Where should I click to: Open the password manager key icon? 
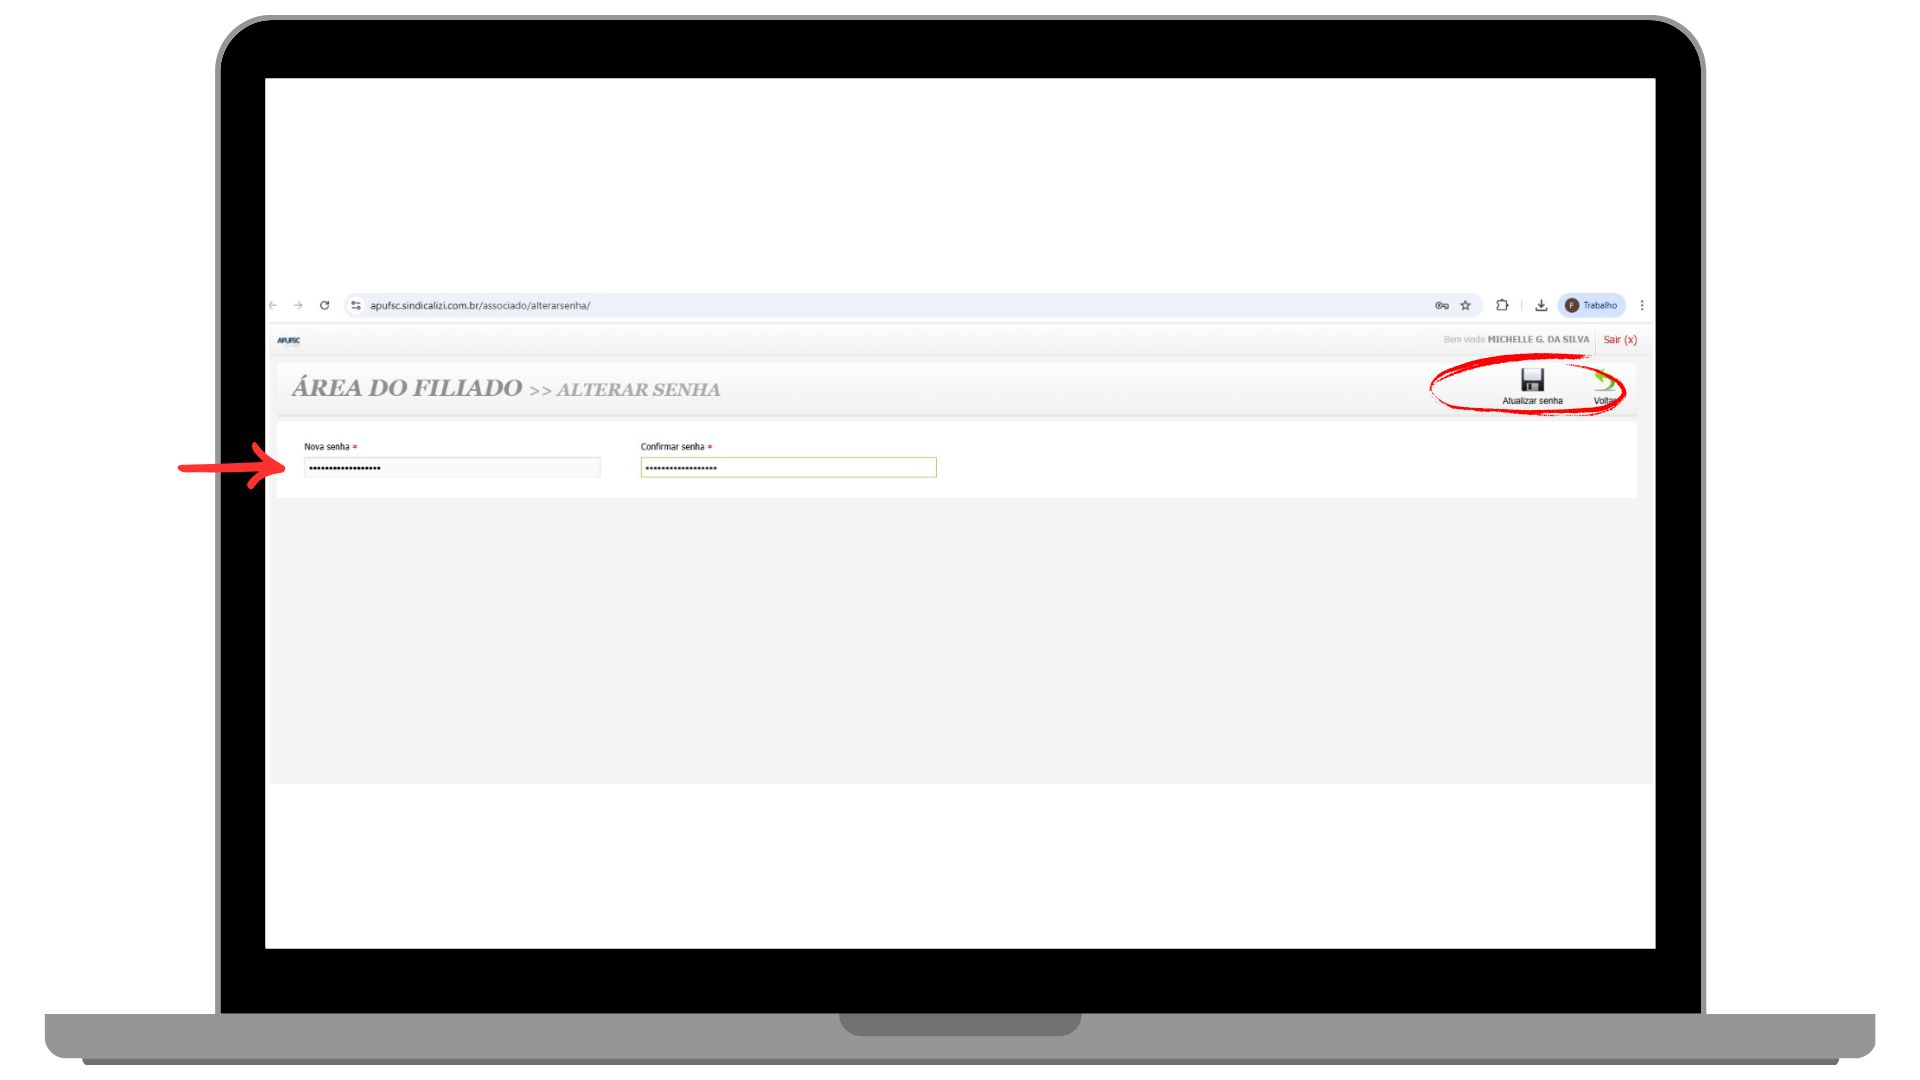1441,306
